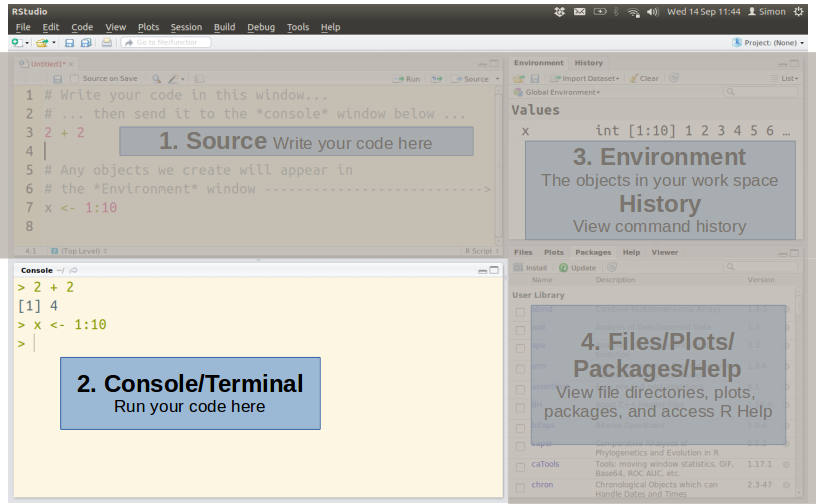Click the Environment search field
This screenshot has height=504, width=816.
click(x=760, y=92)
